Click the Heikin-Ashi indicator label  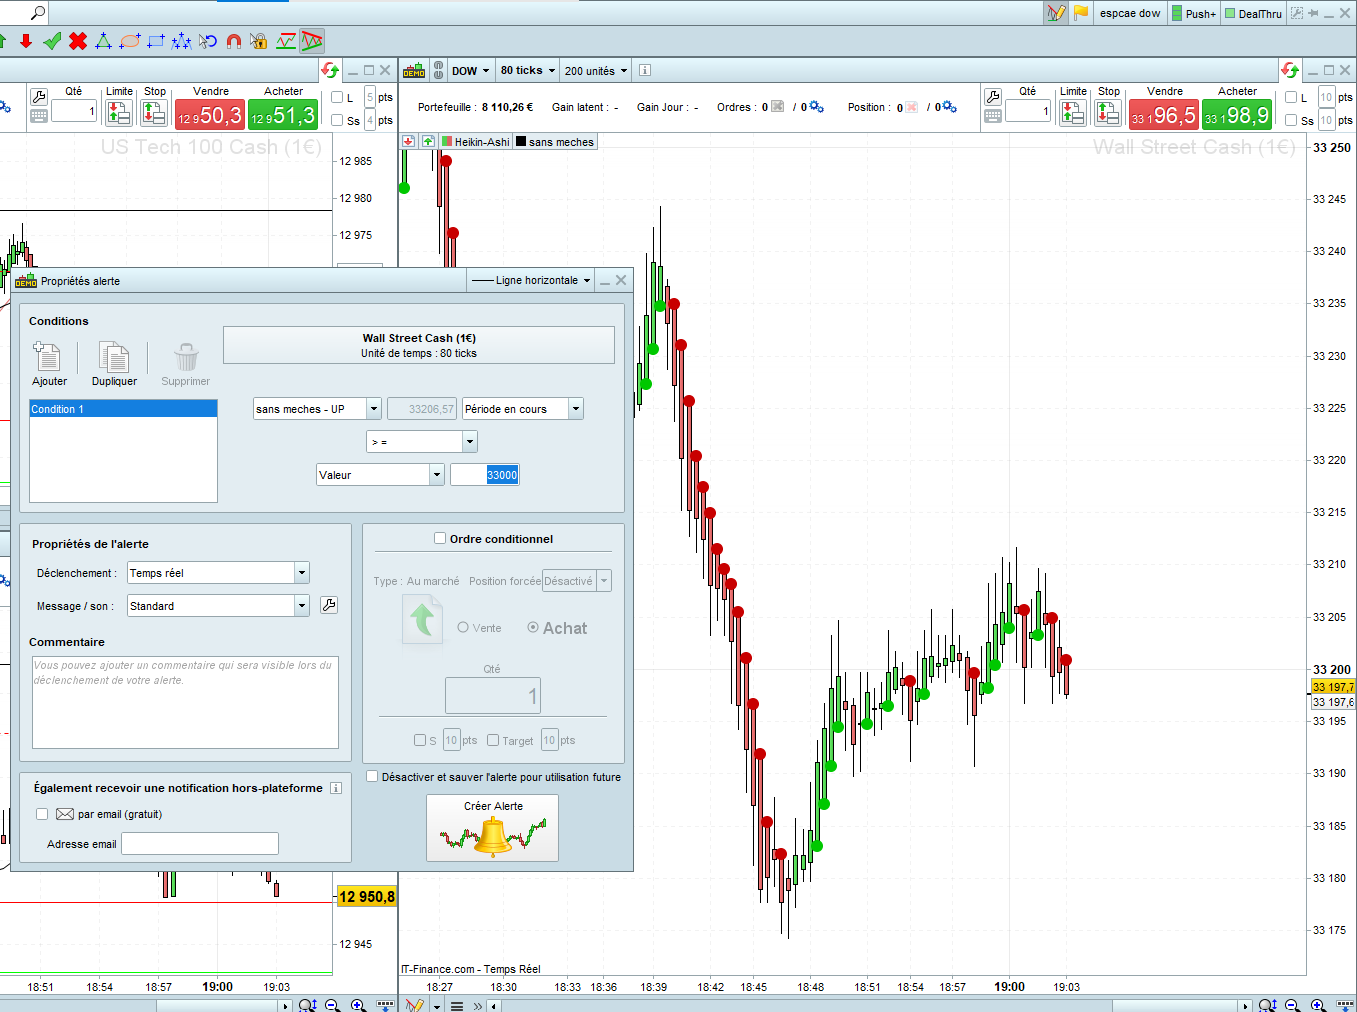click(x=475, y=142)
